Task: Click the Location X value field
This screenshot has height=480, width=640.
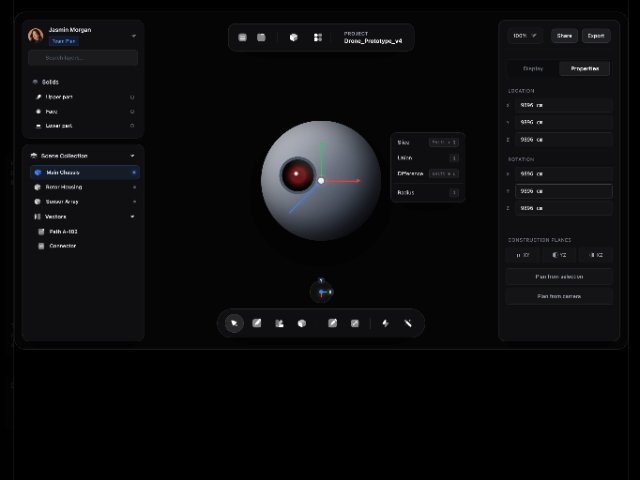Action: (x=564, y=105)
